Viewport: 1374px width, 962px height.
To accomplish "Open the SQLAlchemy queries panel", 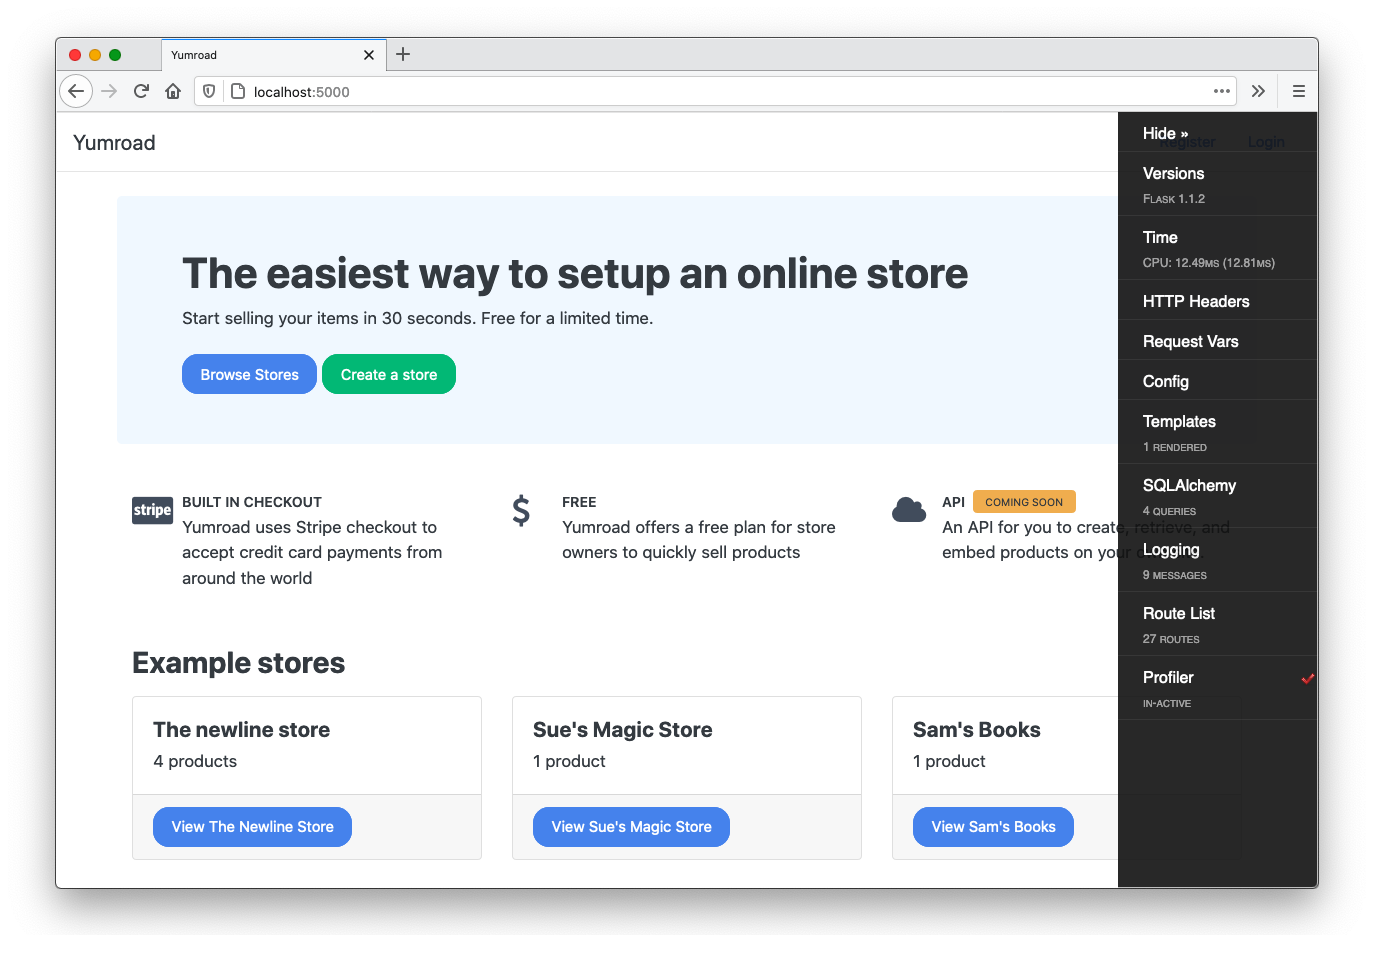I will (x=1217, y=496).
